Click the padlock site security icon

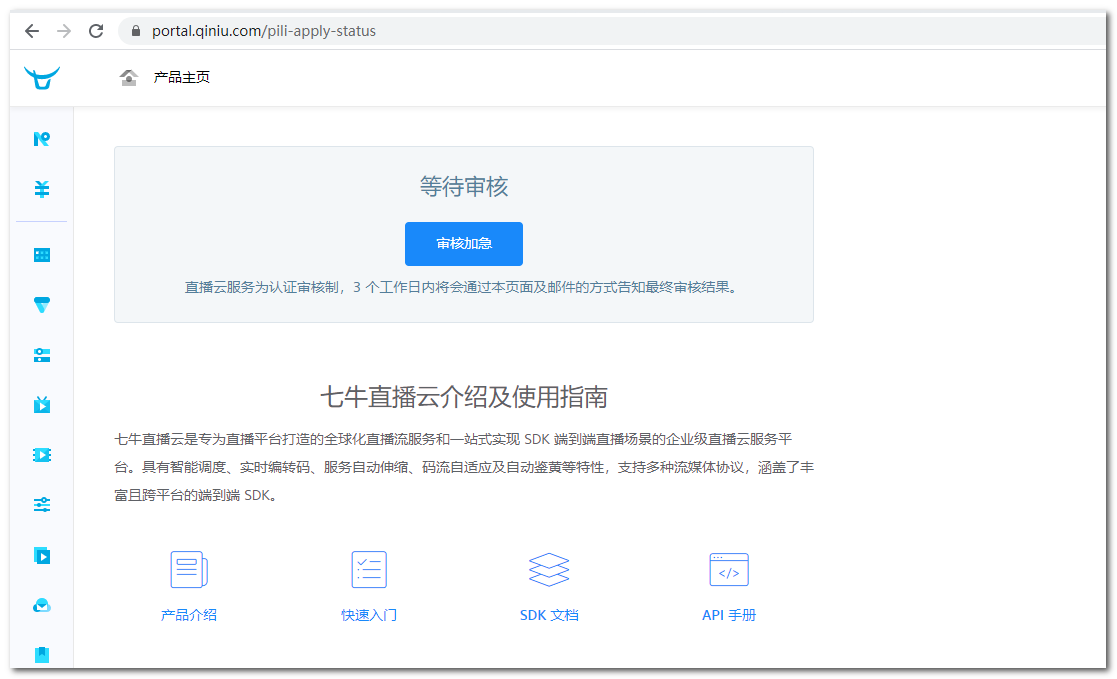point(136,31)
